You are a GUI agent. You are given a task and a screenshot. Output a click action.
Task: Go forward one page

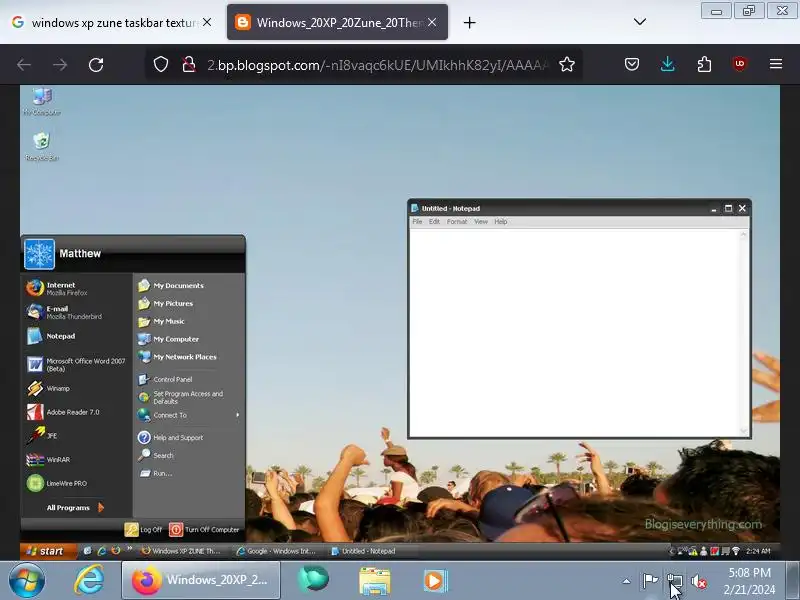point(60,65)
